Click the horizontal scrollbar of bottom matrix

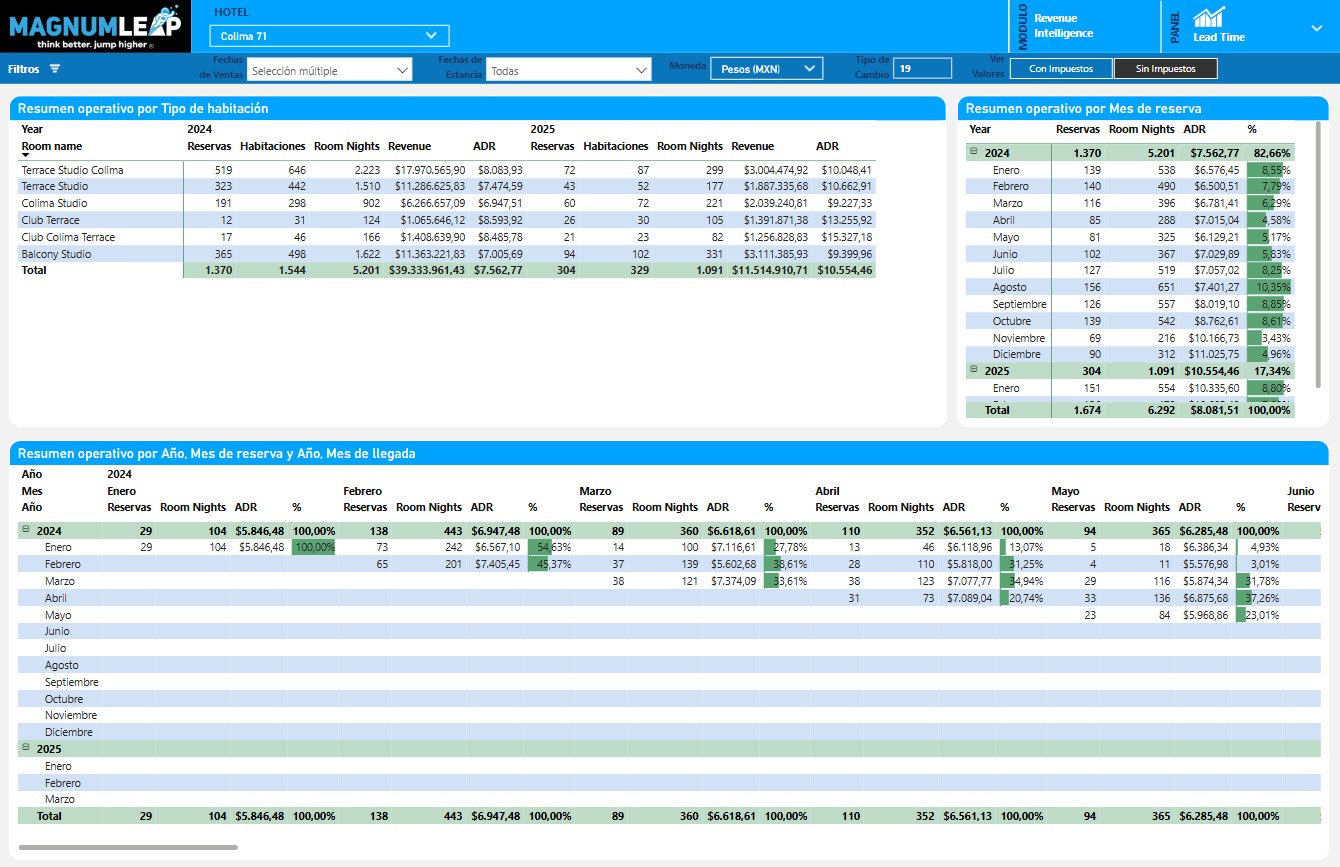point(128,847)
